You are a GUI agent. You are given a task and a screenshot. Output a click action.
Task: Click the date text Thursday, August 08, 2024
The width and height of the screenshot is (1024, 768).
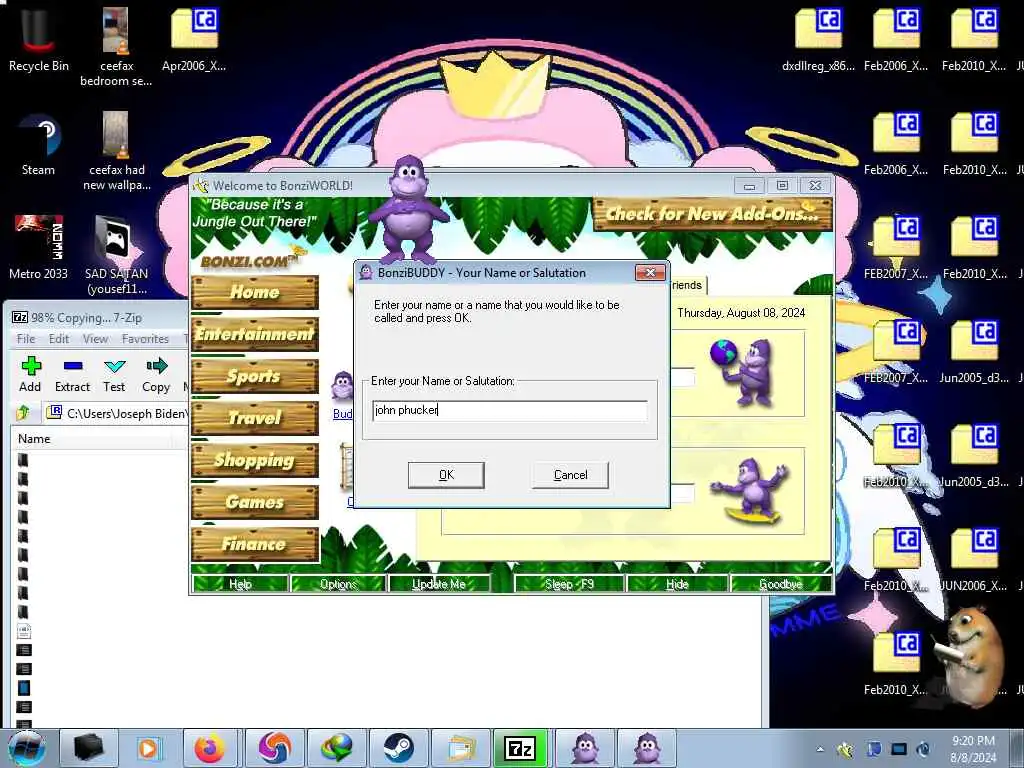click(741, 313)
